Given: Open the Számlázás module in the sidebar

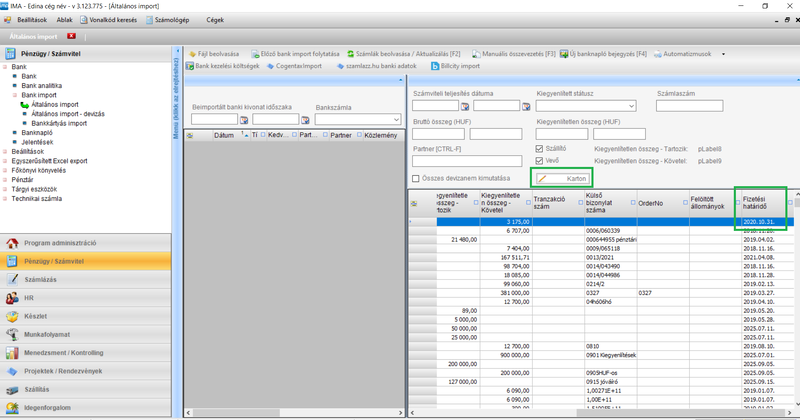Looking at the screenshot, I should coord(42,280).
